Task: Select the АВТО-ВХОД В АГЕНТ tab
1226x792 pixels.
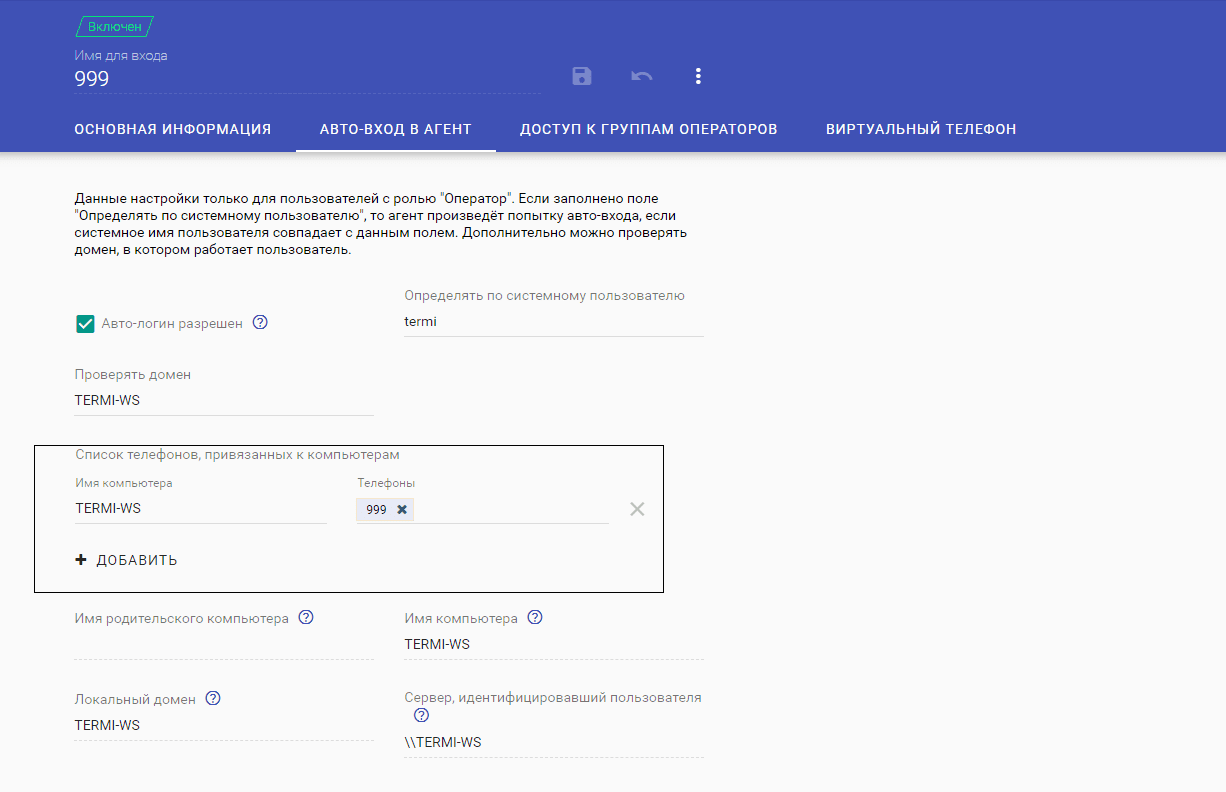Action: pyautogui.click(x=396, y=129)
